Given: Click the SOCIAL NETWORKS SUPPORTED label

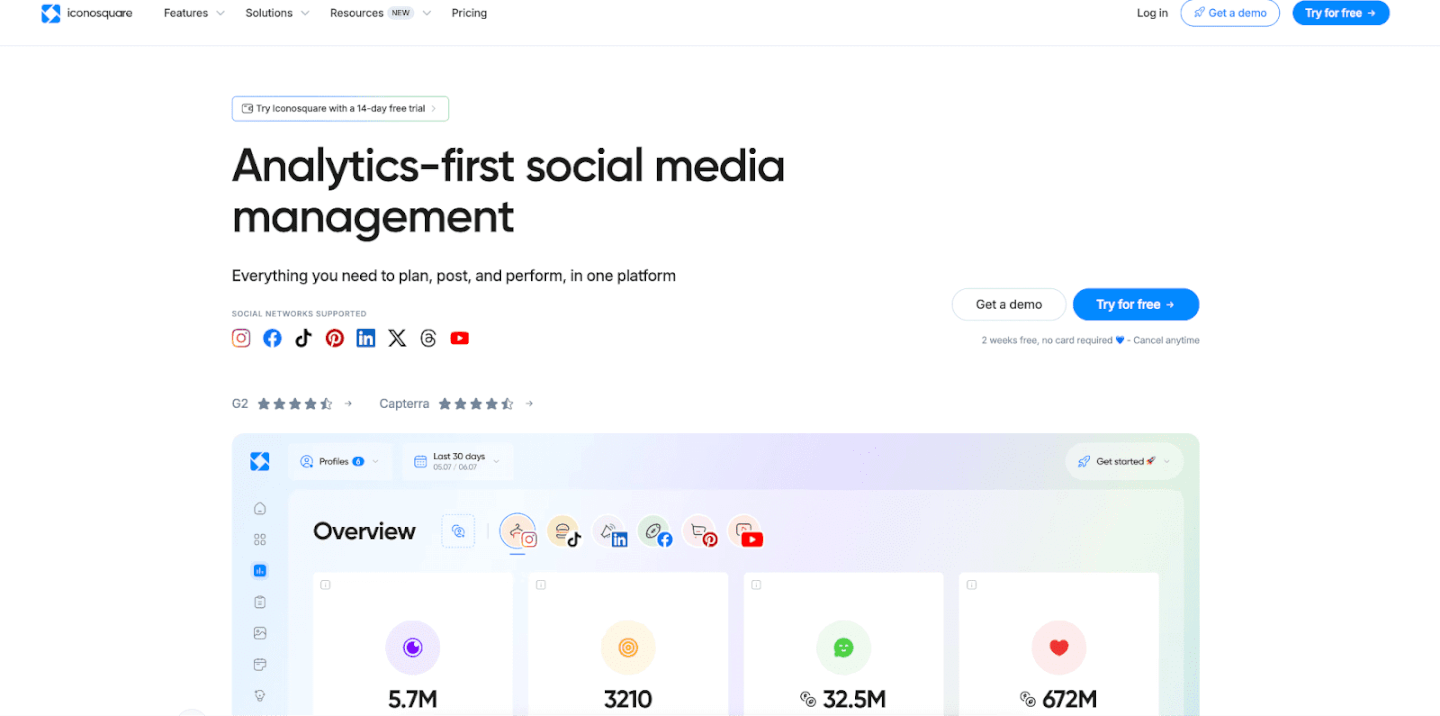Looking at the screenshot, I should [x=299, y=314].
